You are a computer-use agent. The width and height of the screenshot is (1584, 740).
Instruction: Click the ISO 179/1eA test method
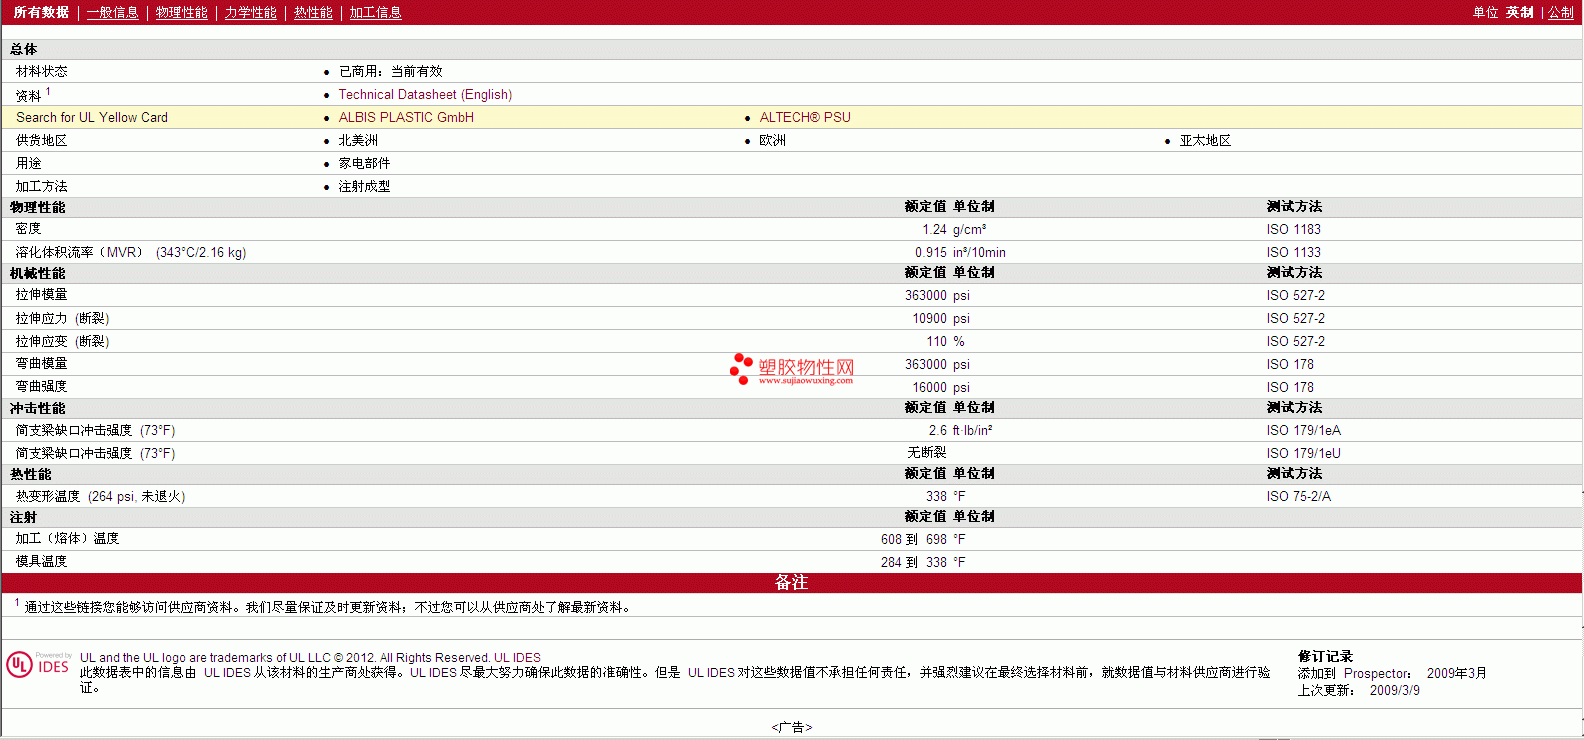pos(1304,430)
